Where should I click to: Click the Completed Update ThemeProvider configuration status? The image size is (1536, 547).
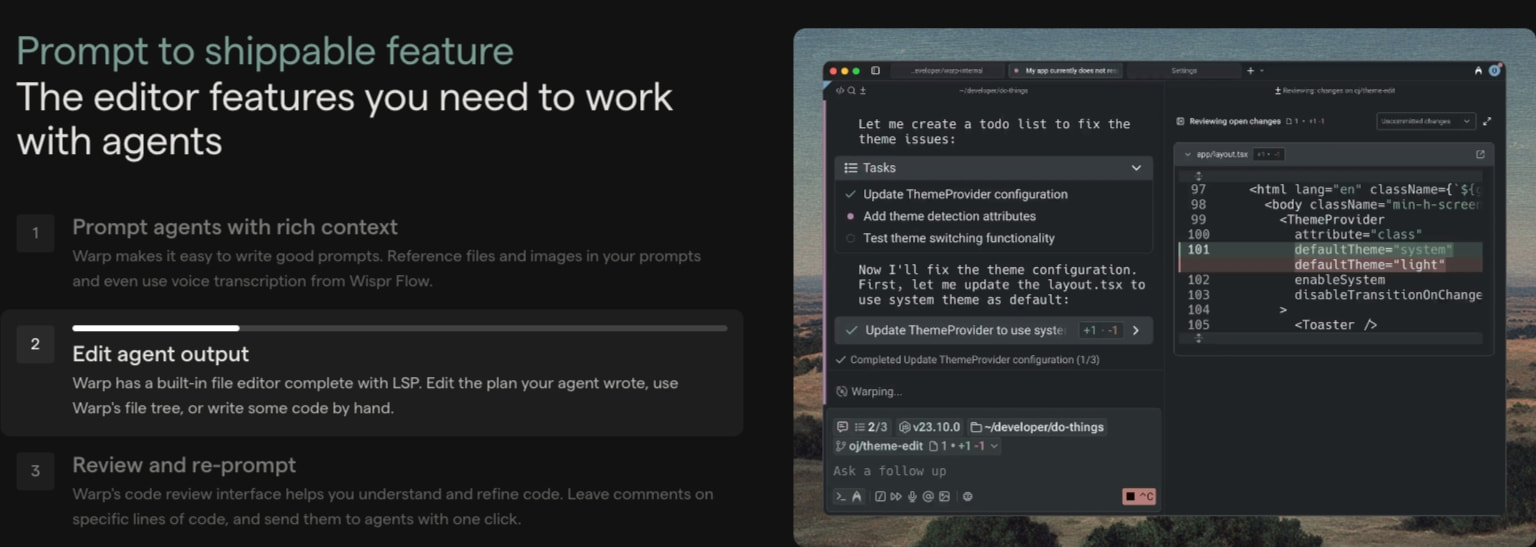click(967, 360)
